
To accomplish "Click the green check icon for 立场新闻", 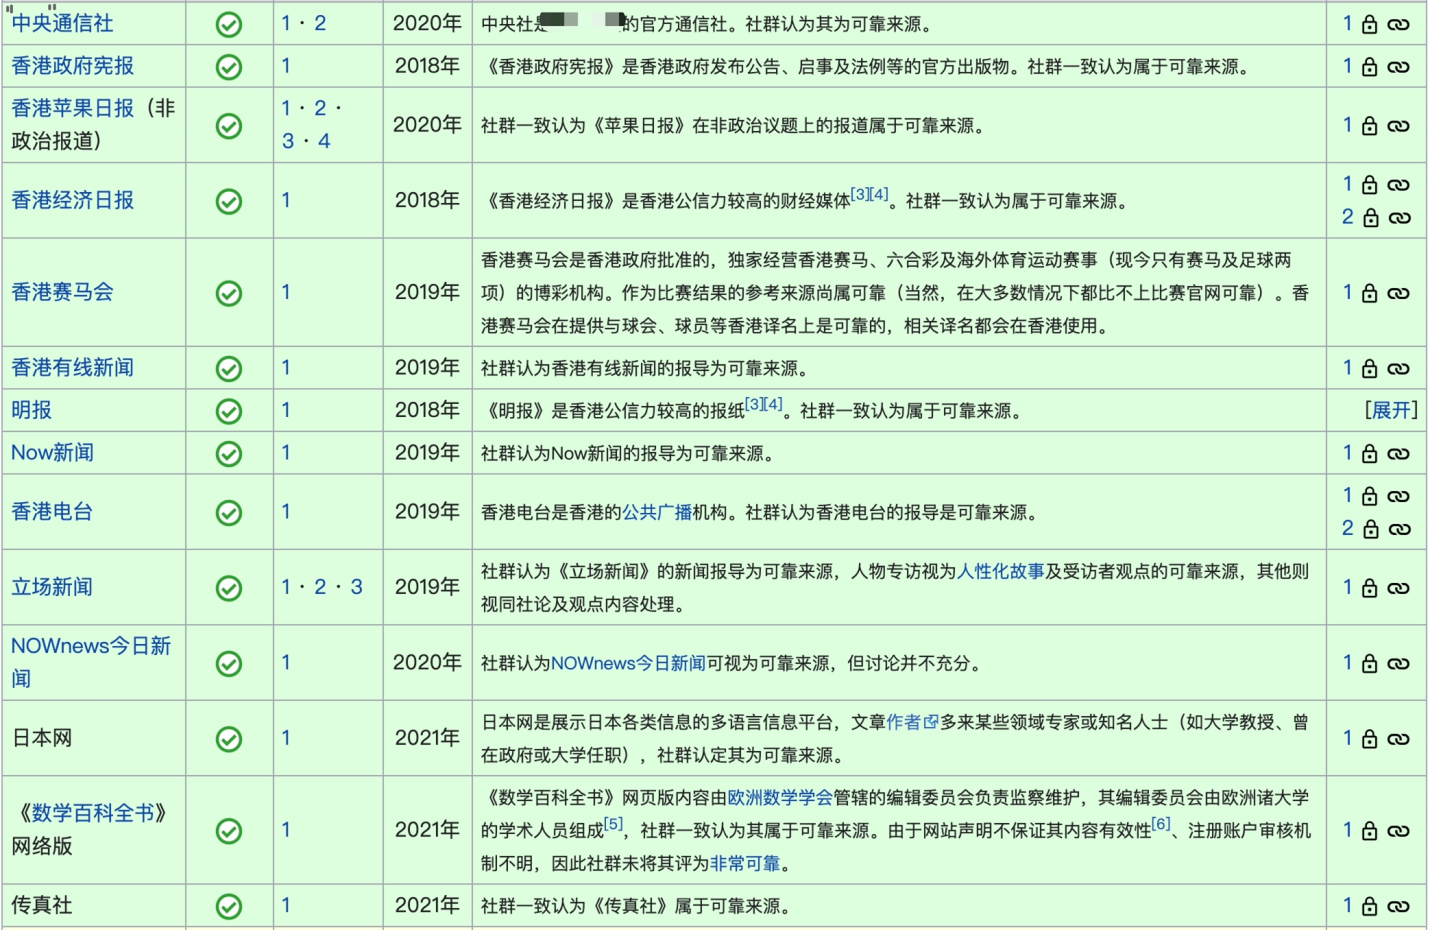I will click(x=229, y=588).
